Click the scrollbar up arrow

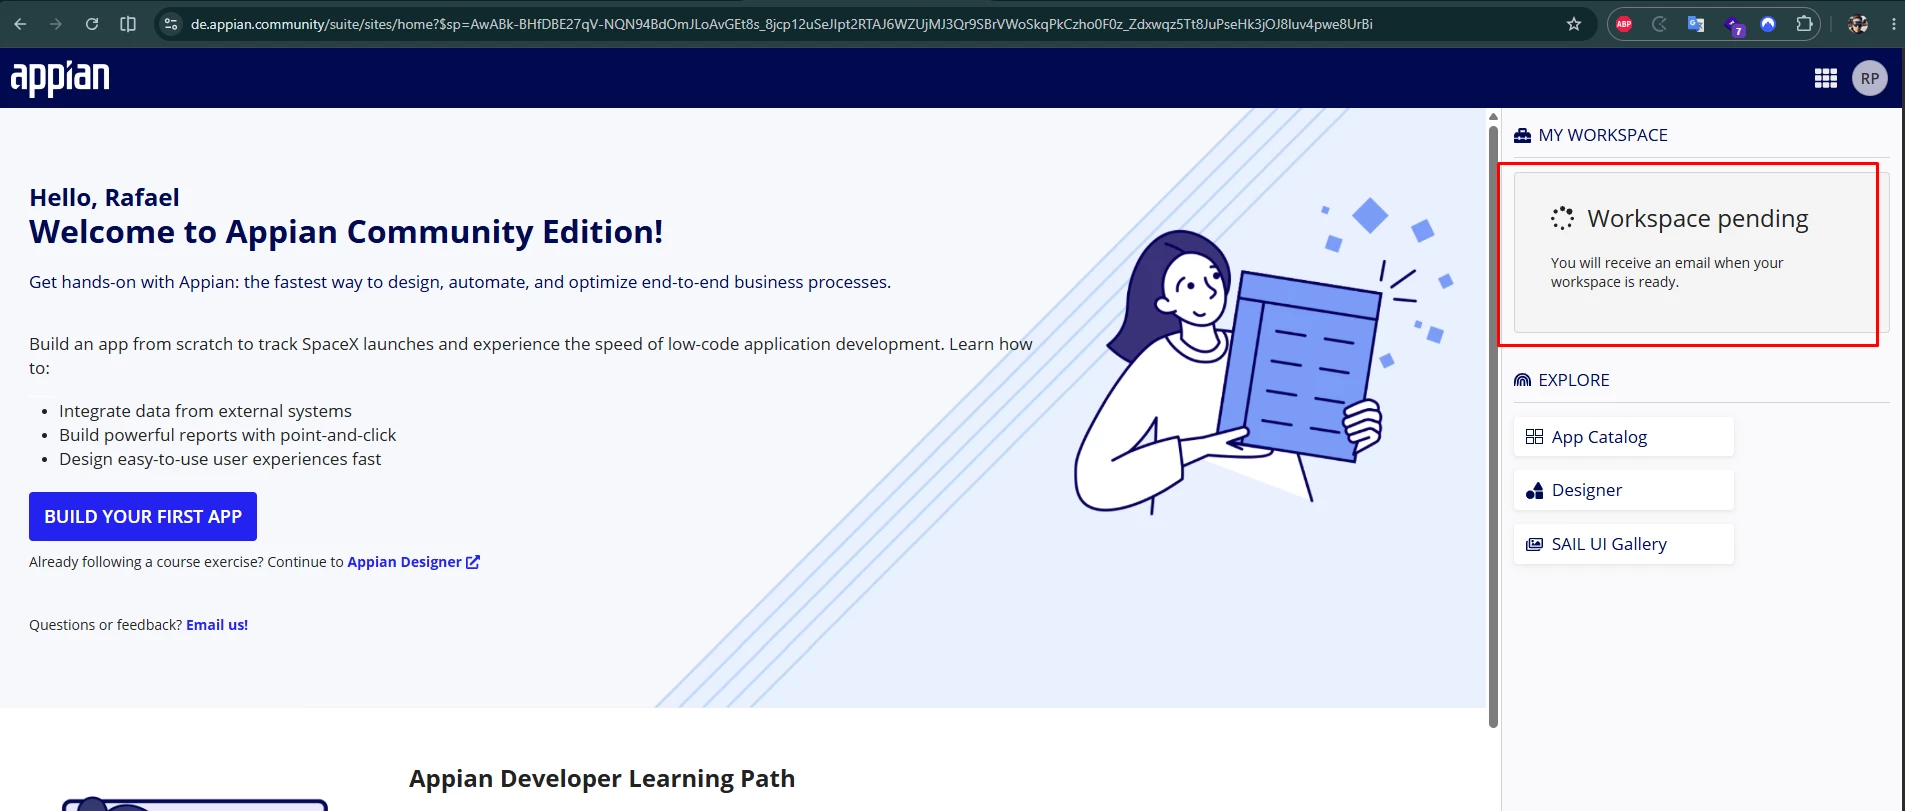click(1493, 116)
